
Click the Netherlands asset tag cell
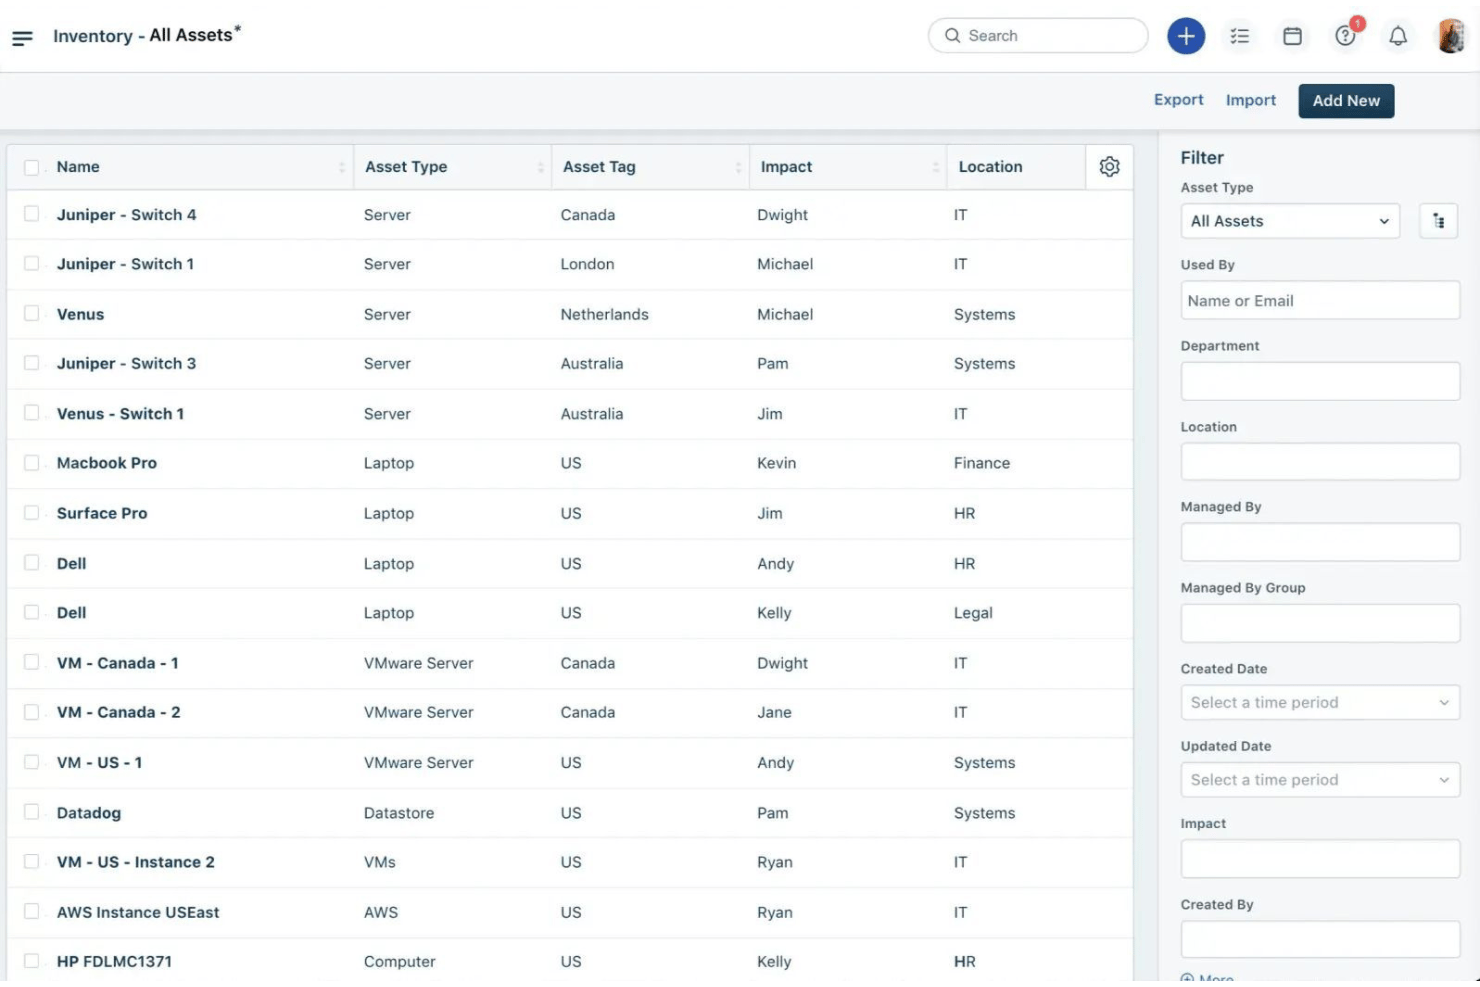(604, 314)
